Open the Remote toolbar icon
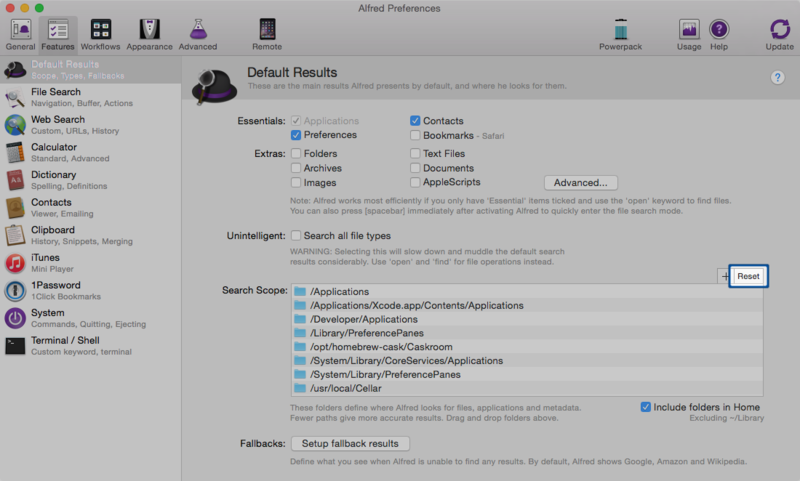The width and height of the screenshot is (800, 481). point(267,30)
